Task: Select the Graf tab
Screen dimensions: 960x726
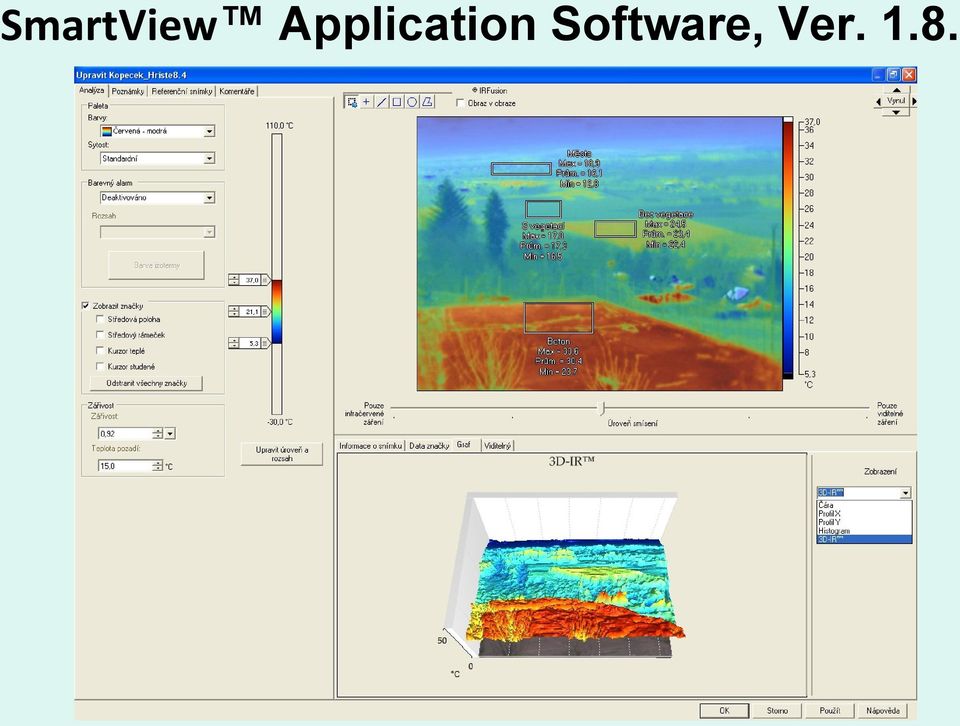Action: [464, 444]
